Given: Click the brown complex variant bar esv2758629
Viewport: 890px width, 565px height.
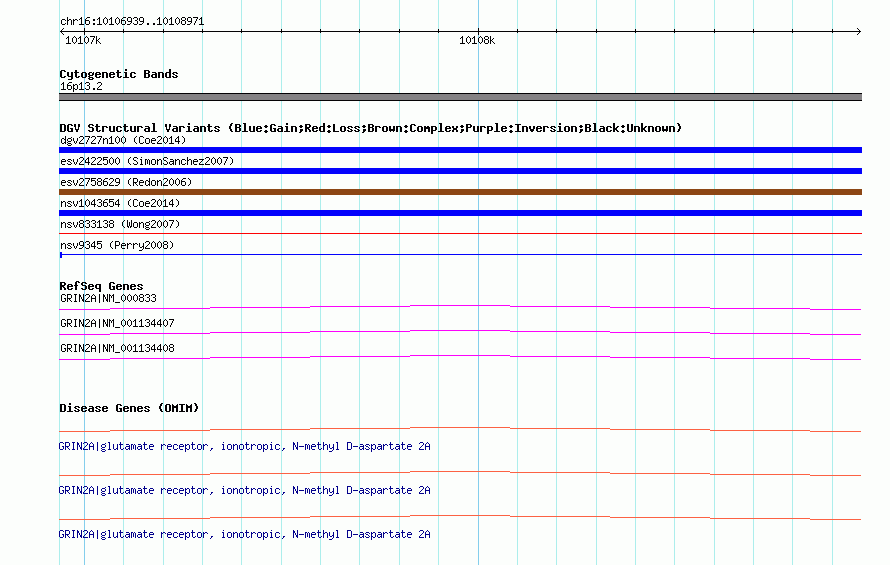Looking at the screenshot, I should click(460, 192).
